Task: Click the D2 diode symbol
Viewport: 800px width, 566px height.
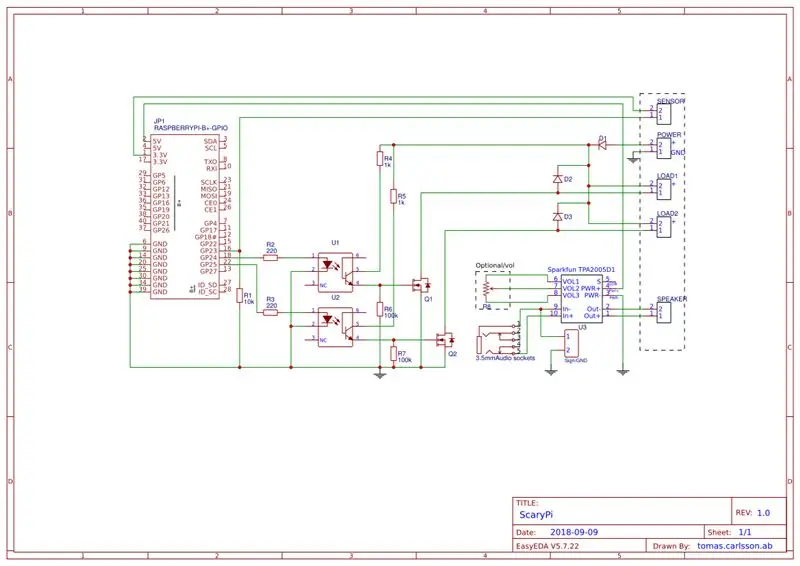Action: (558, 179)
